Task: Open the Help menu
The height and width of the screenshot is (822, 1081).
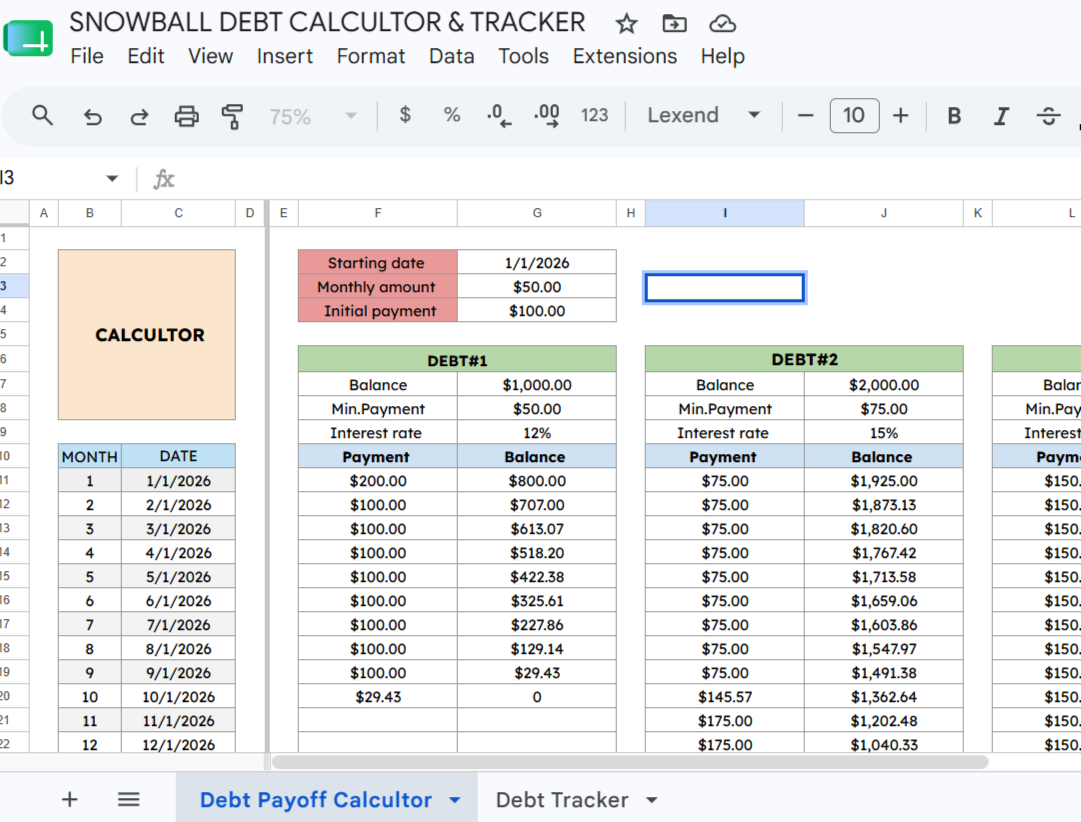Action: coord(723,56)
